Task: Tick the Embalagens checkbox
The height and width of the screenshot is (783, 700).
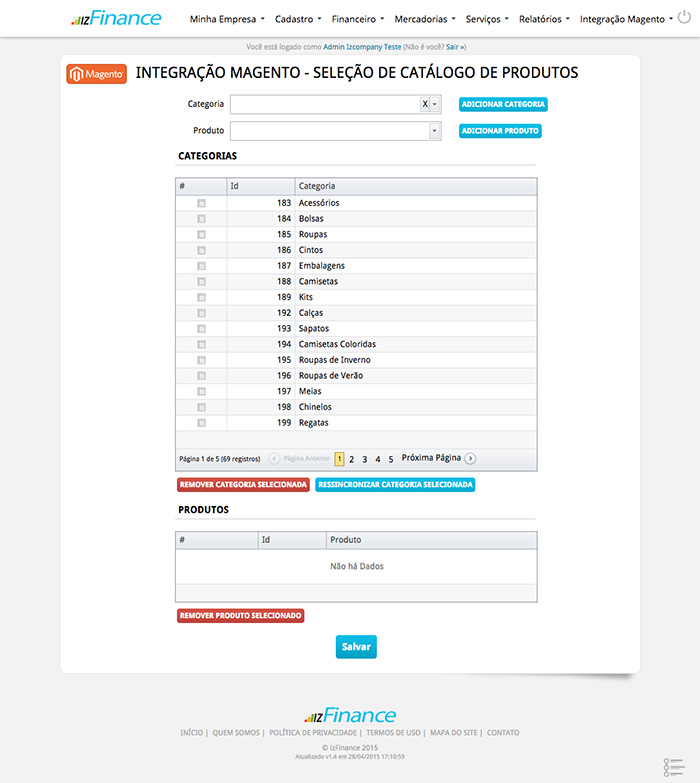Action: click(201, 266)
